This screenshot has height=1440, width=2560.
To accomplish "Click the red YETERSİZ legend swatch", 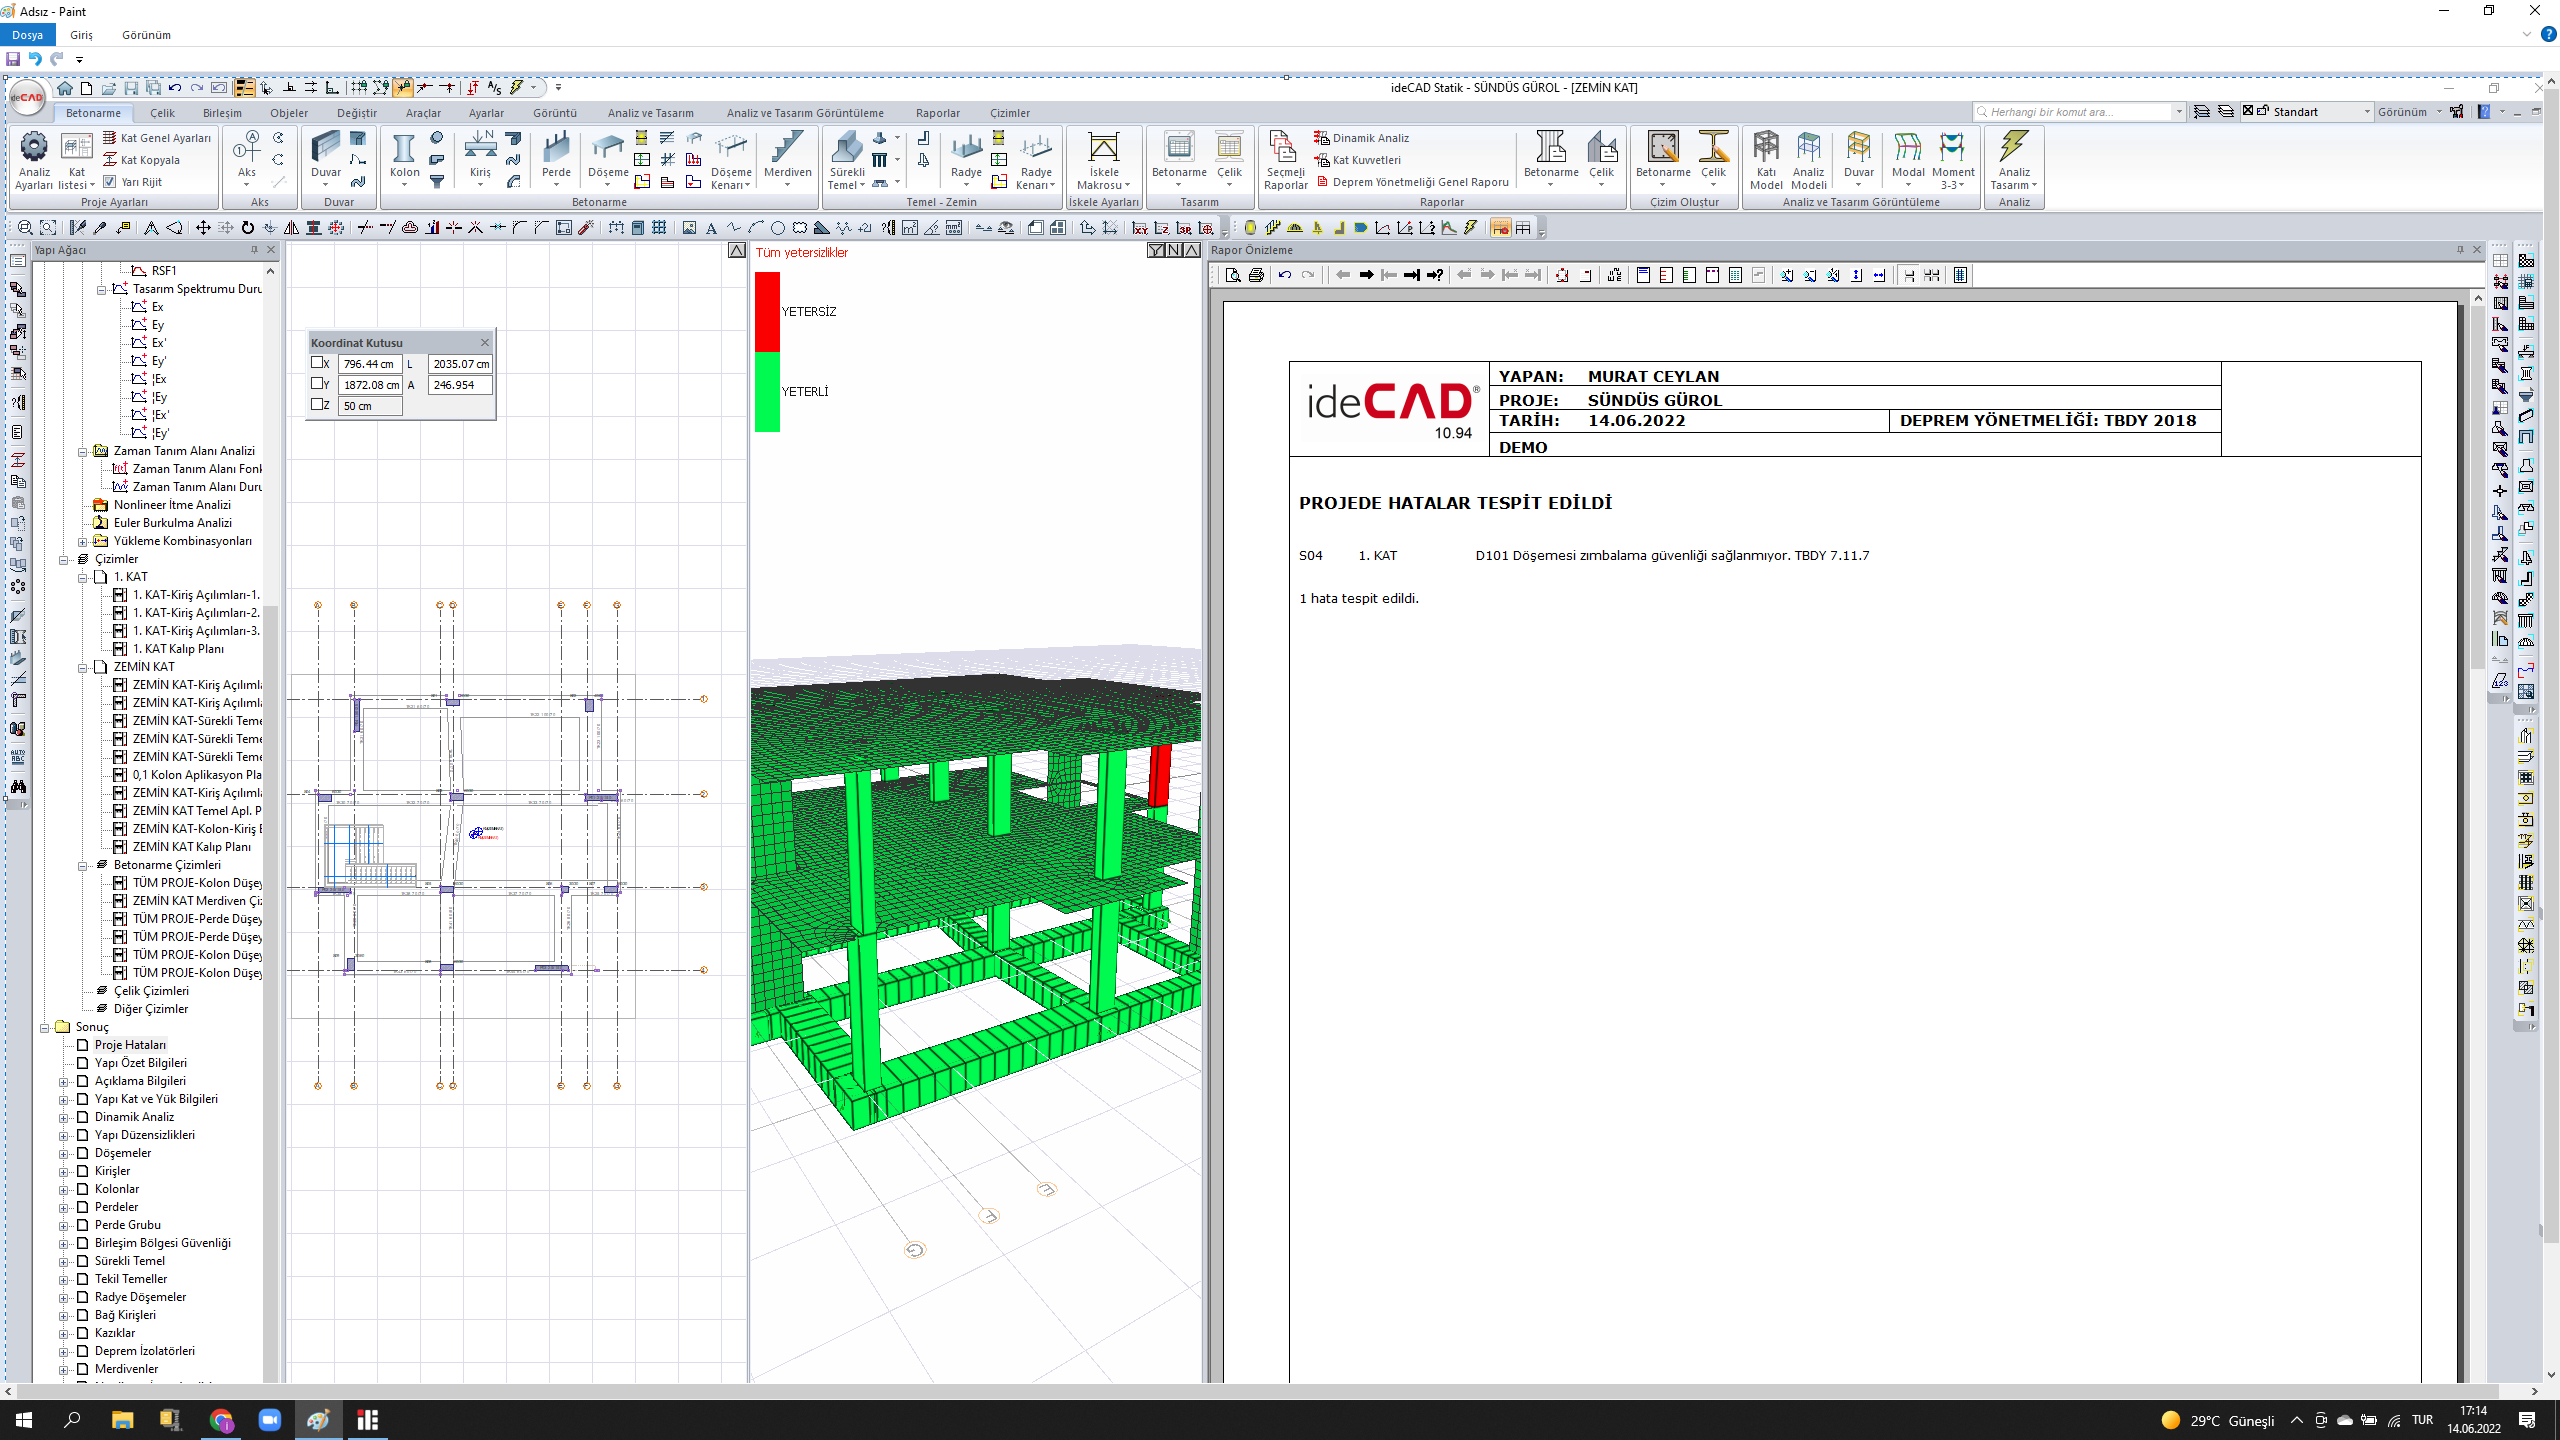I will pyautogui.click(x=767, y=311).
